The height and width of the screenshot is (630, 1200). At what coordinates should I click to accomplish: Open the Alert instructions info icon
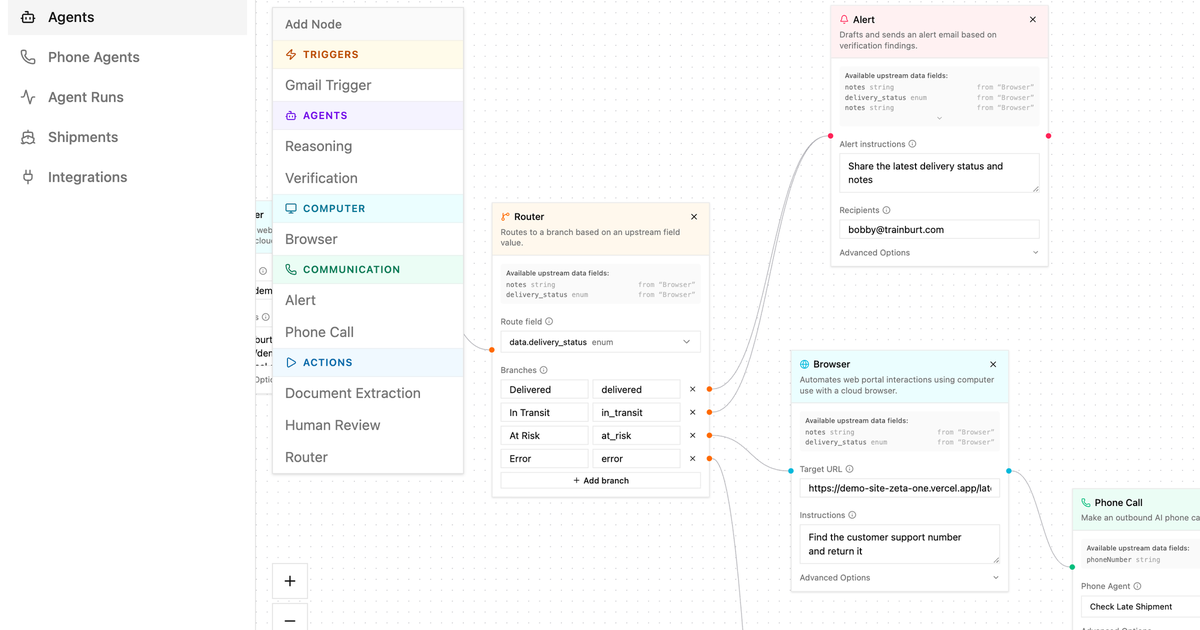coord(912,144)
